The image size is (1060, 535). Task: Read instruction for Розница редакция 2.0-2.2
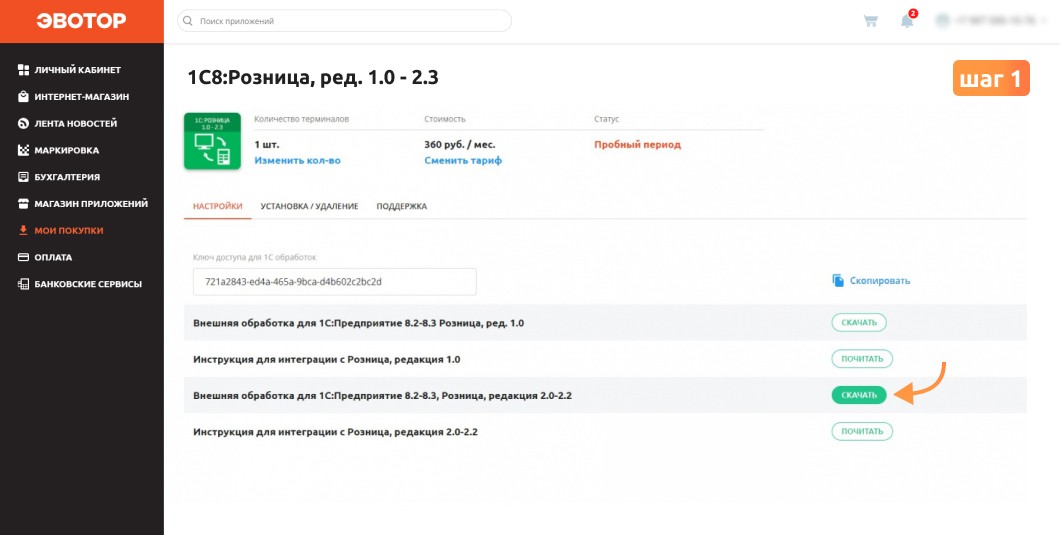pos(862,432)
